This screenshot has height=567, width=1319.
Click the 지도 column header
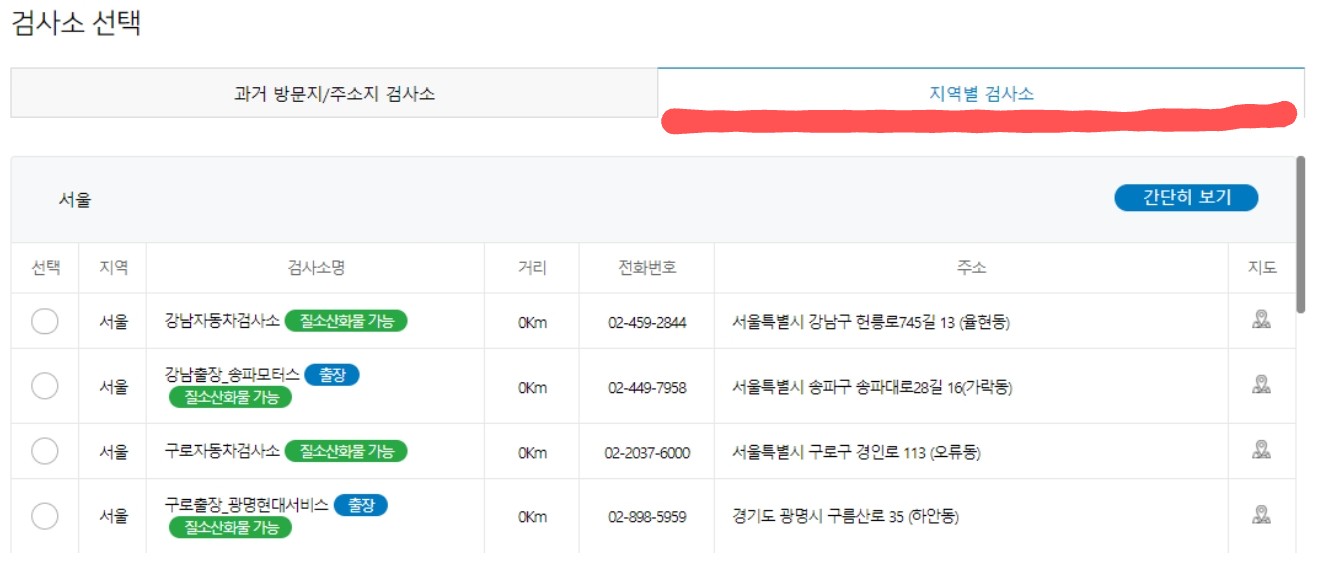1262,268
